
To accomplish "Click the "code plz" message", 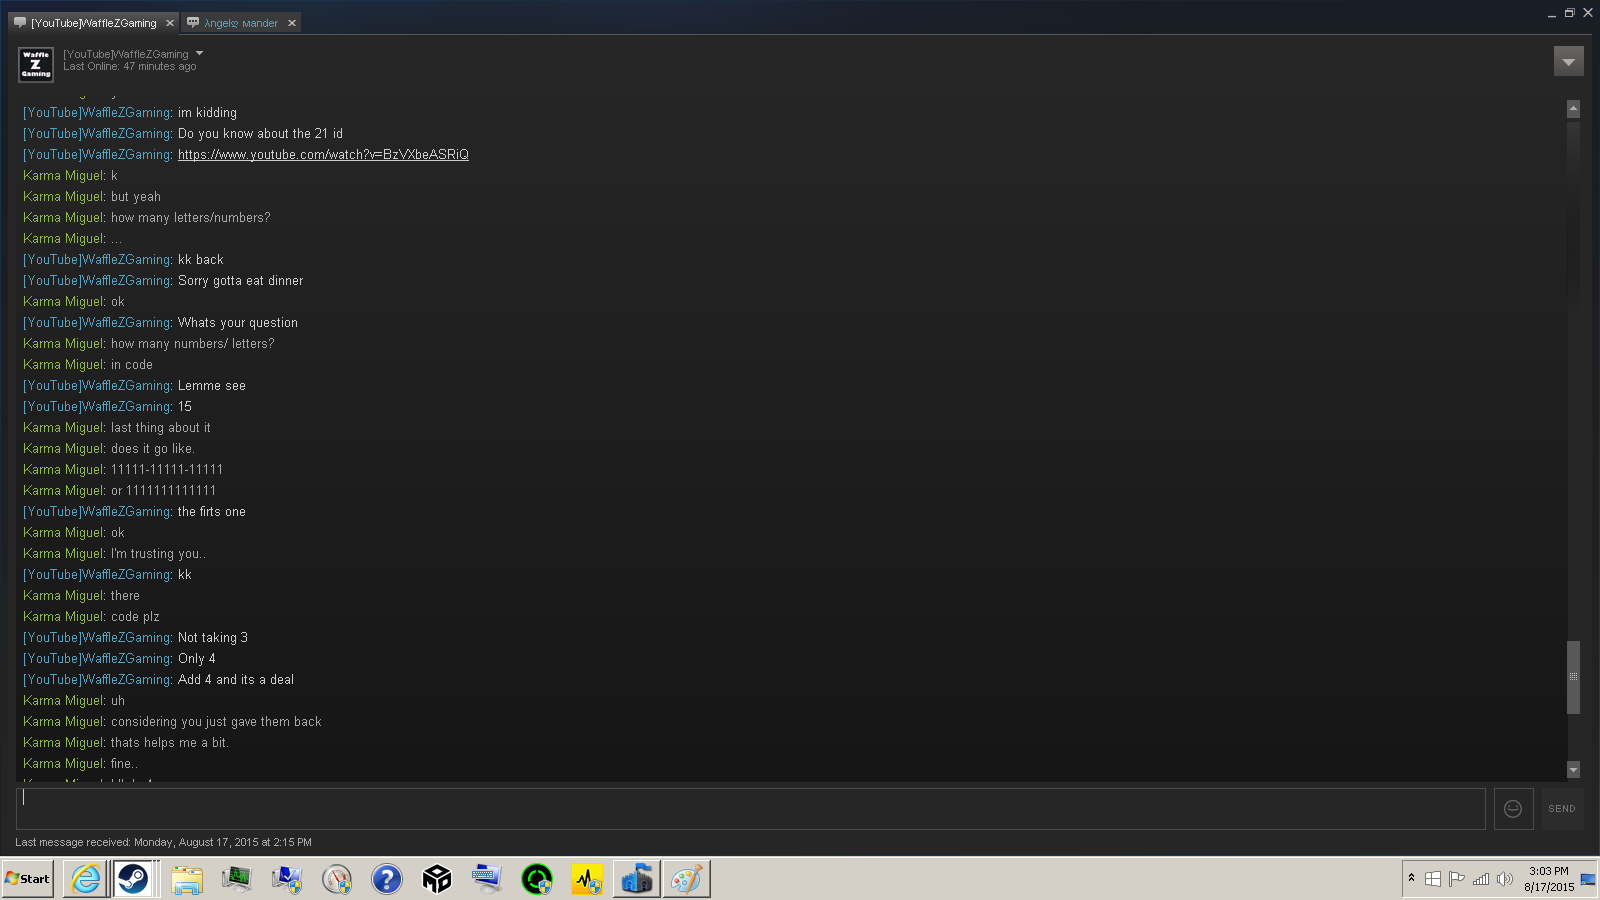I will [135, 617].
